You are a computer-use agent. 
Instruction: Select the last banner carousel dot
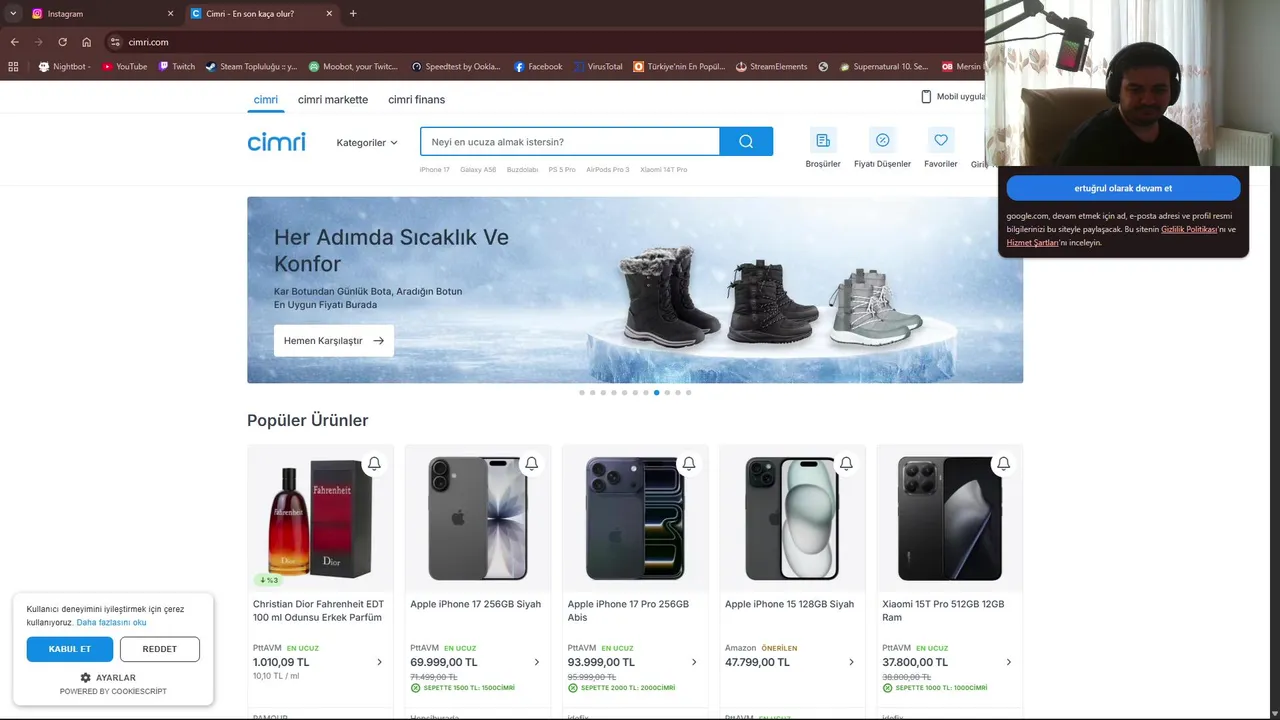tap(688, 393)
